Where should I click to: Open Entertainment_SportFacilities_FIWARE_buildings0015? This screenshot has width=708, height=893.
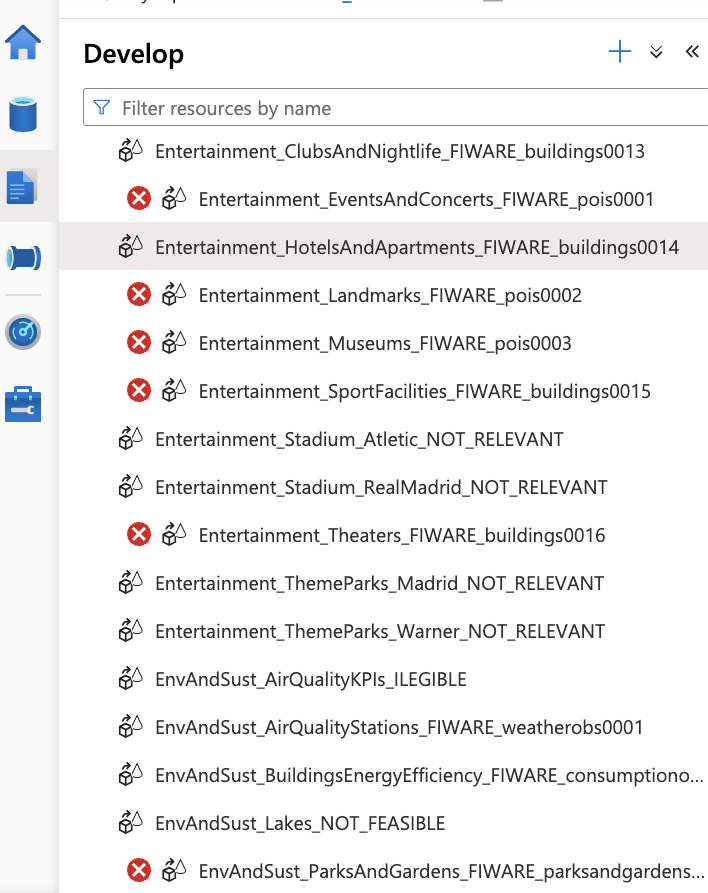pos(424,391)
